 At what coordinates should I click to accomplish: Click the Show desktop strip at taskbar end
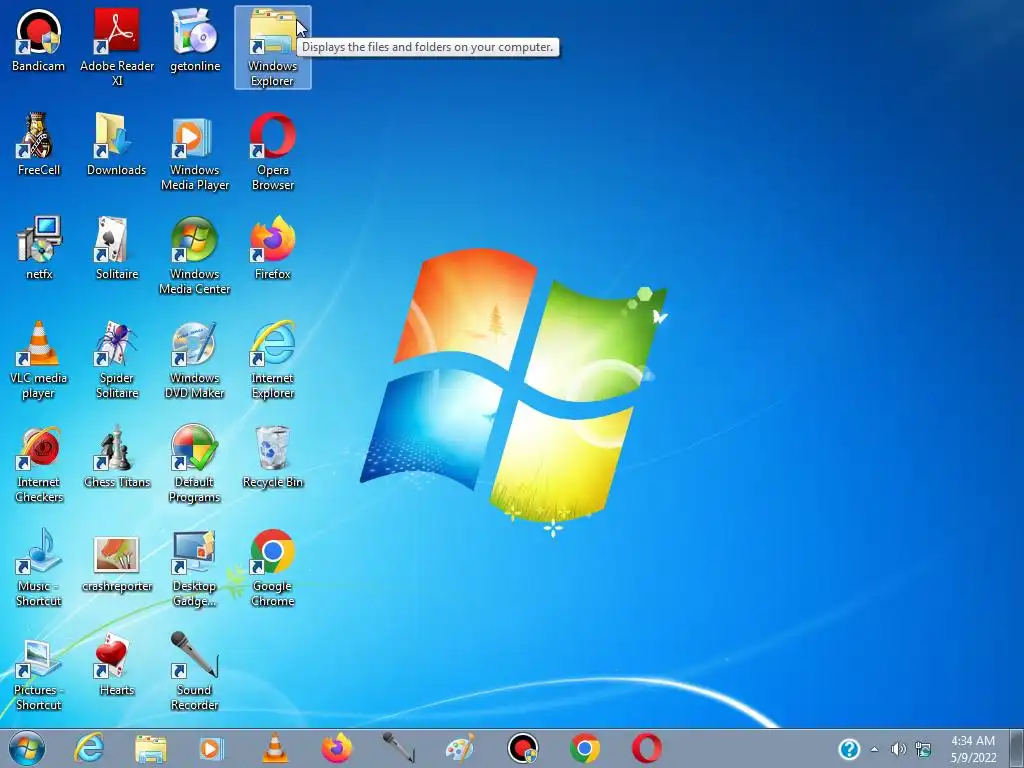click(1016, 748)
